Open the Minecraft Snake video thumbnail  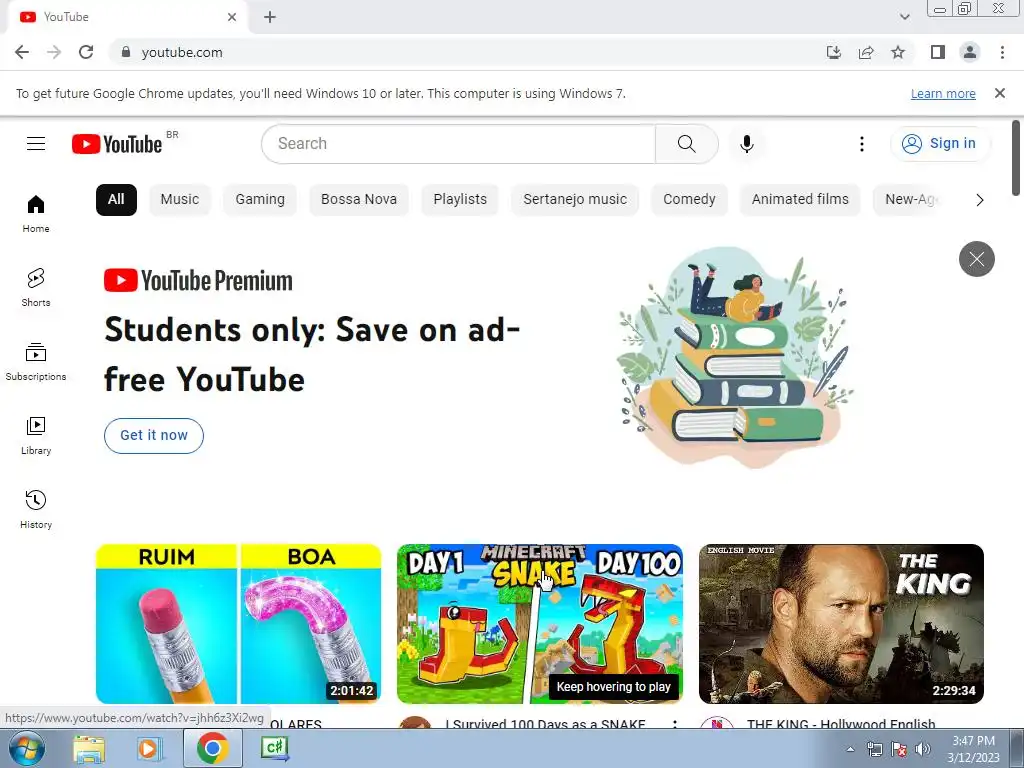tap(539, 624)
